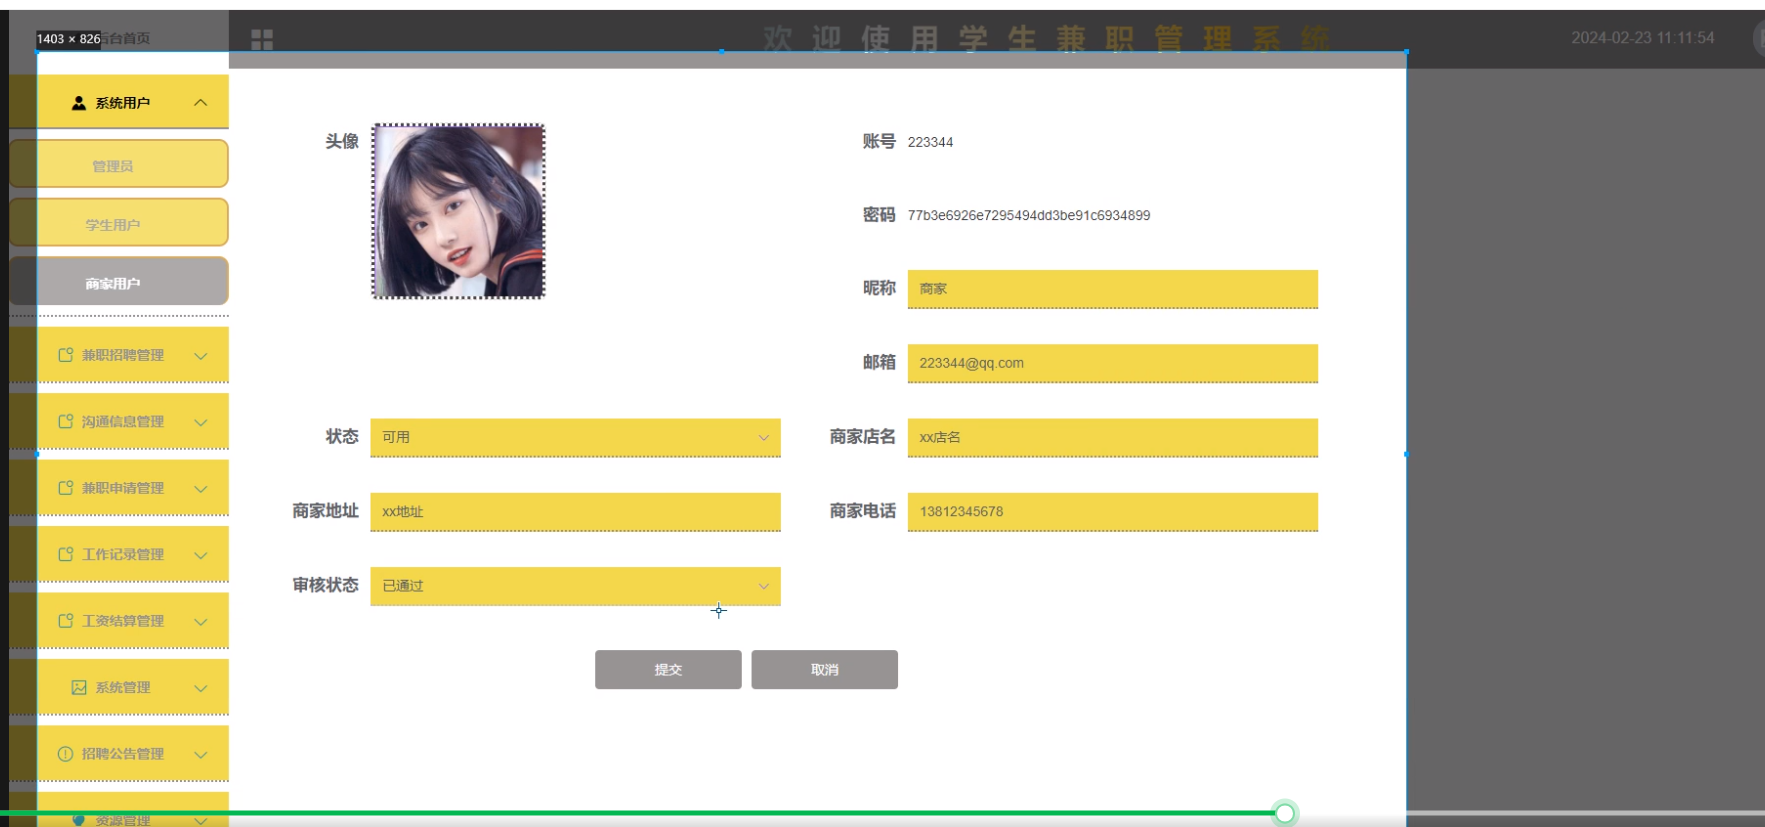Open the 兼职招聘管理 menu
This screenshot has height=827, width=1765.
pos(119,355)
